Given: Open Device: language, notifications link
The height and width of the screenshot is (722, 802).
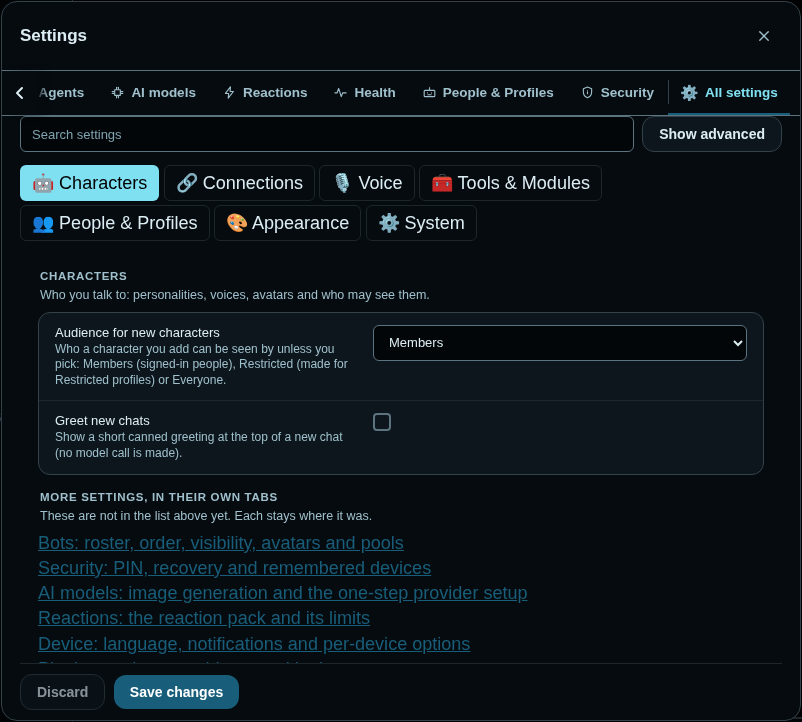Looking at the screenshot, I should [254, 644].
